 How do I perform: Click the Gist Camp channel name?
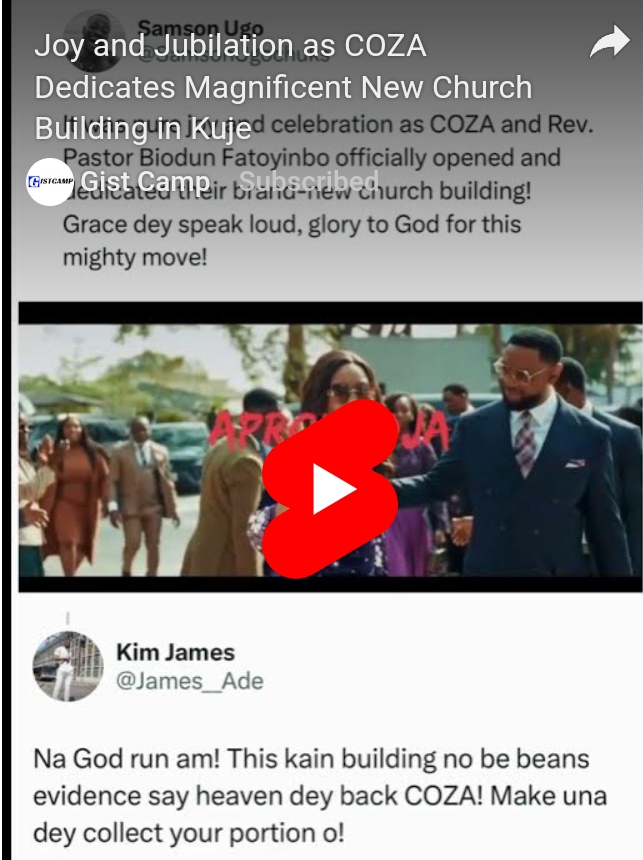tap(145, 181)
